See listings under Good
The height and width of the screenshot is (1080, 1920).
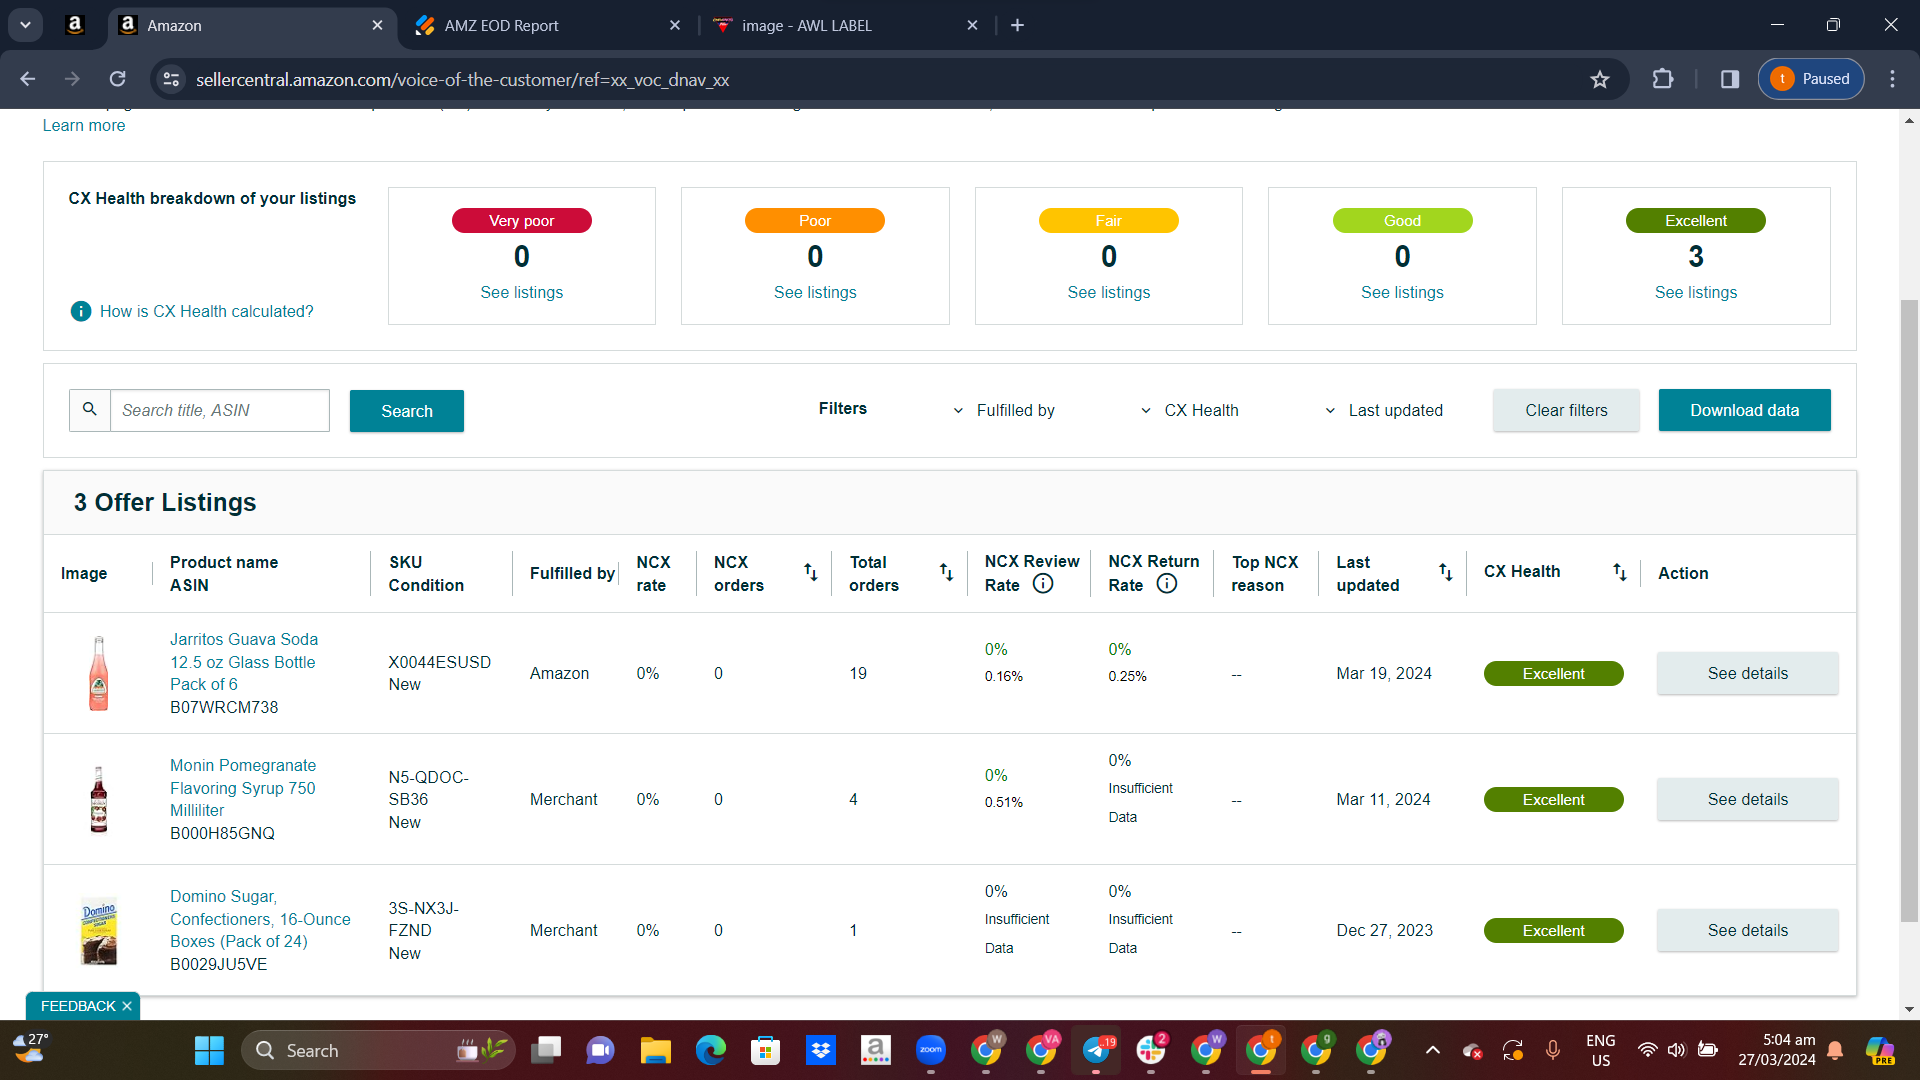click(1402, 292)
